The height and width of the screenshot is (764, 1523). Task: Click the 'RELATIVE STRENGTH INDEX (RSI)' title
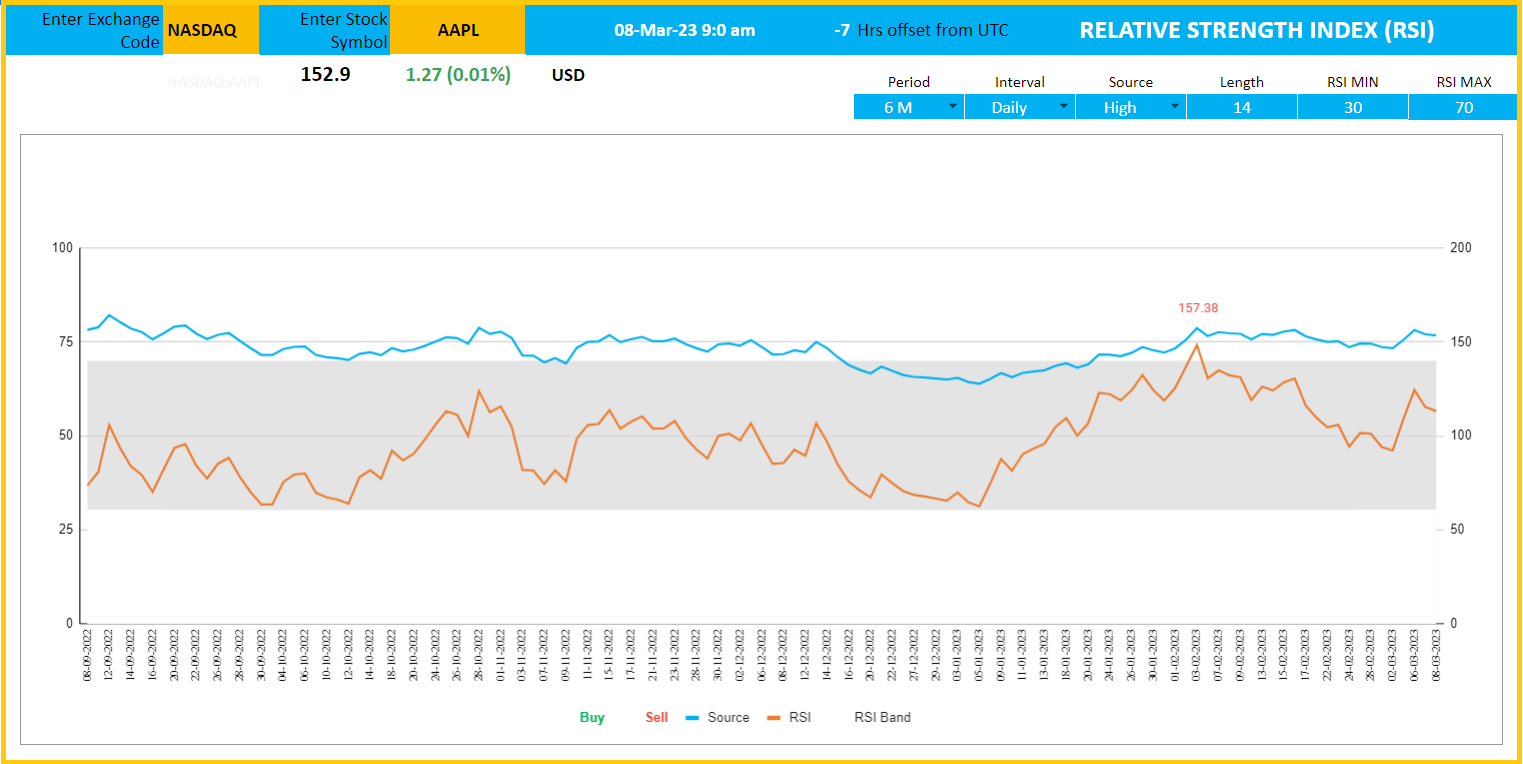(1257, 30)
